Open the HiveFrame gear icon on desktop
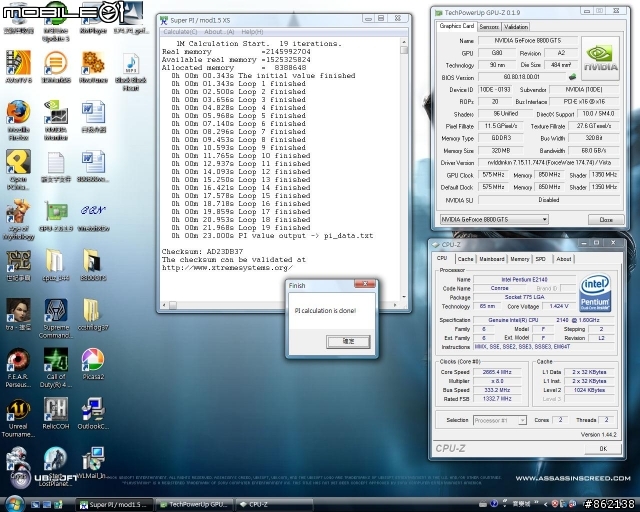This screenshot has height=512, width=640. tap(93, 67)
